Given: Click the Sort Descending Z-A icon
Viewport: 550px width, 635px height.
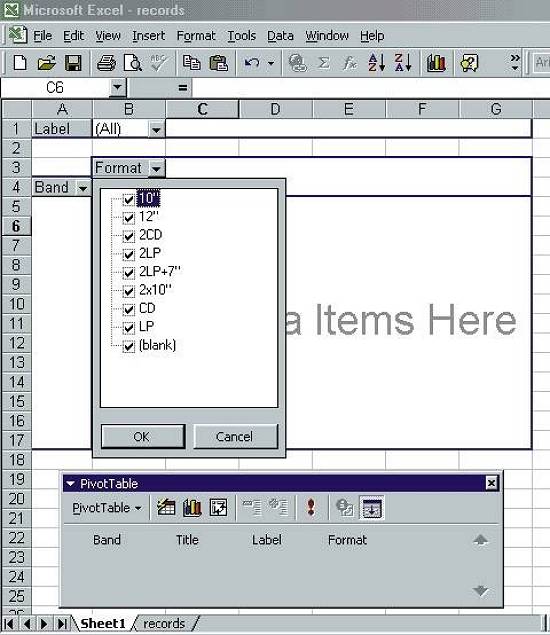Looking at the screenshot, I should pos(403,63).
